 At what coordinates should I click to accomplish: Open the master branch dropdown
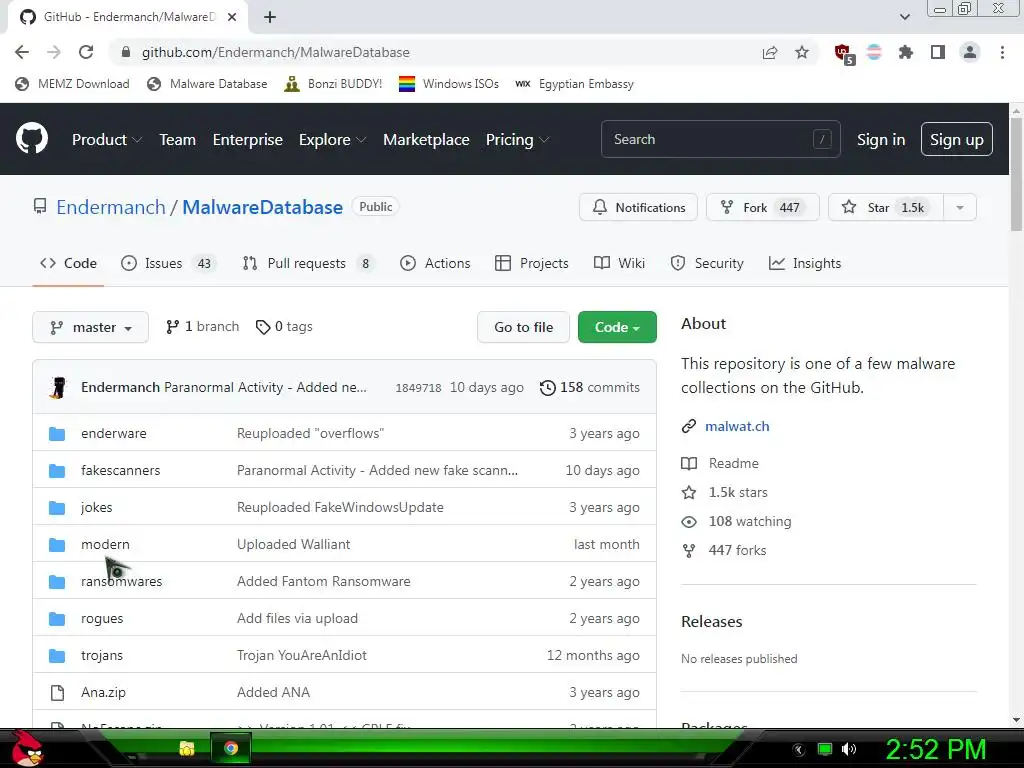tap(90, 327)
